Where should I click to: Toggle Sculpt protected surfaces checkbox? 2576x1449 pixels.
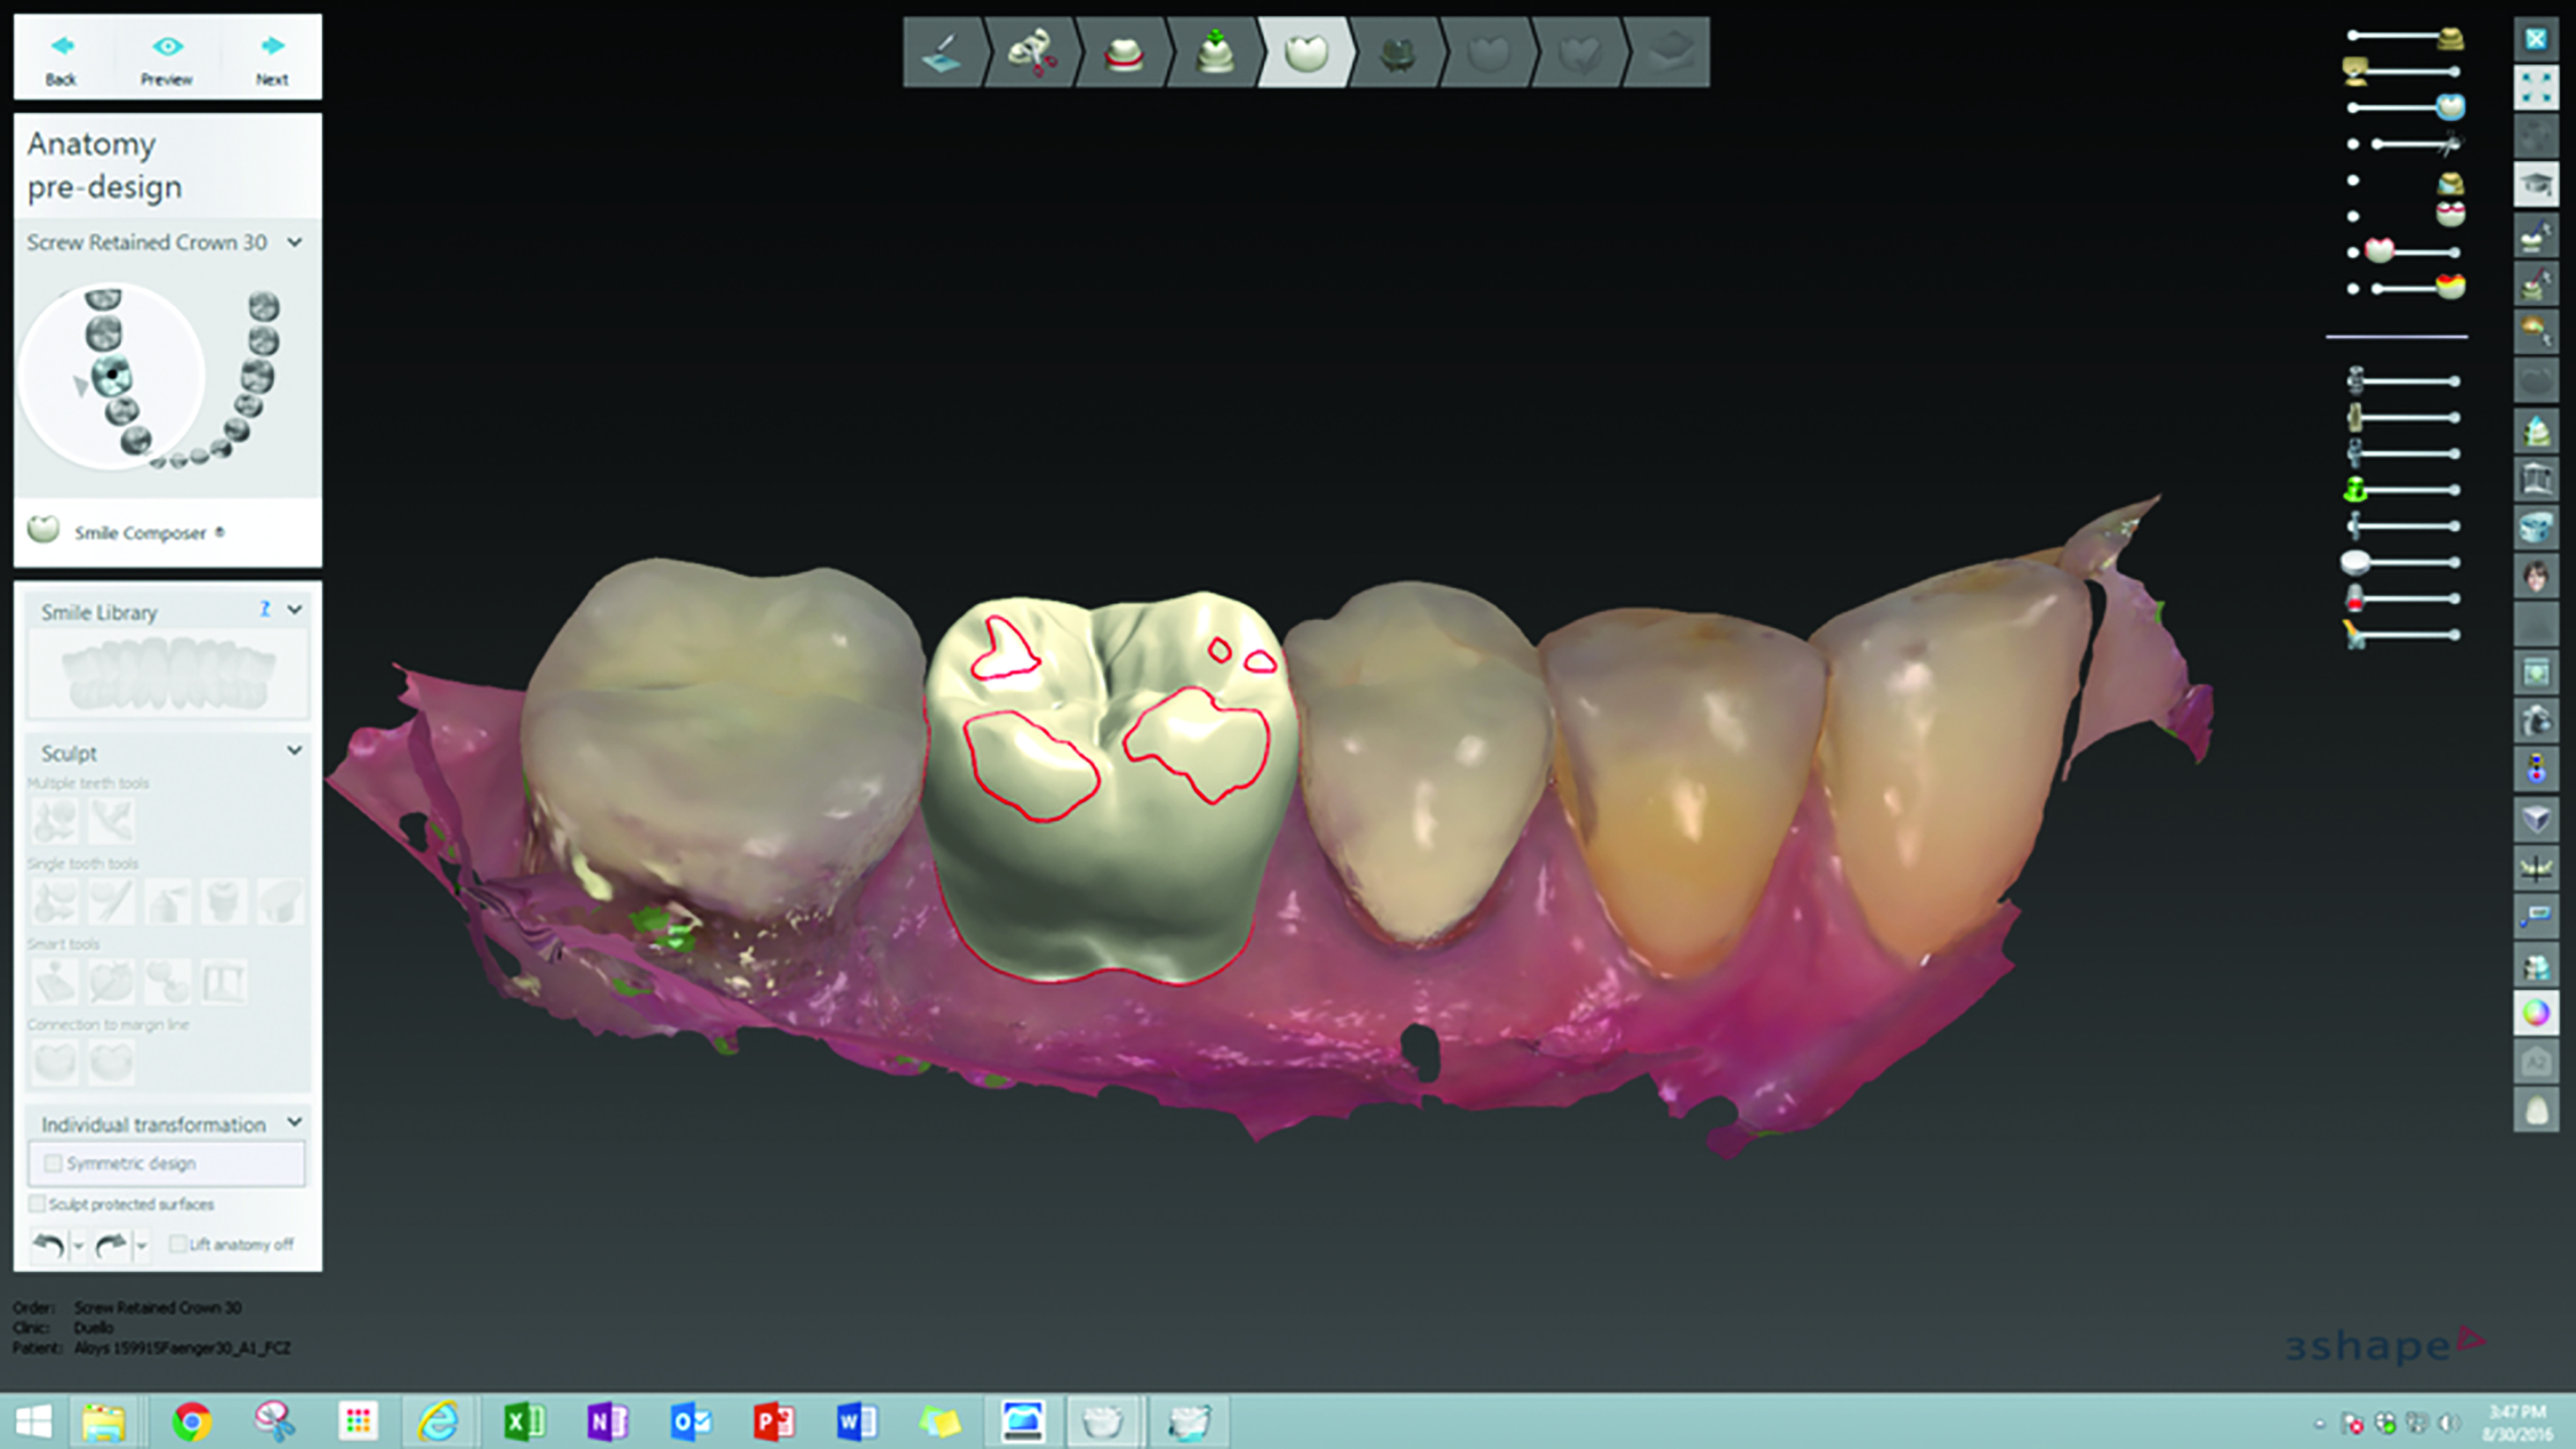point(38,1204)
